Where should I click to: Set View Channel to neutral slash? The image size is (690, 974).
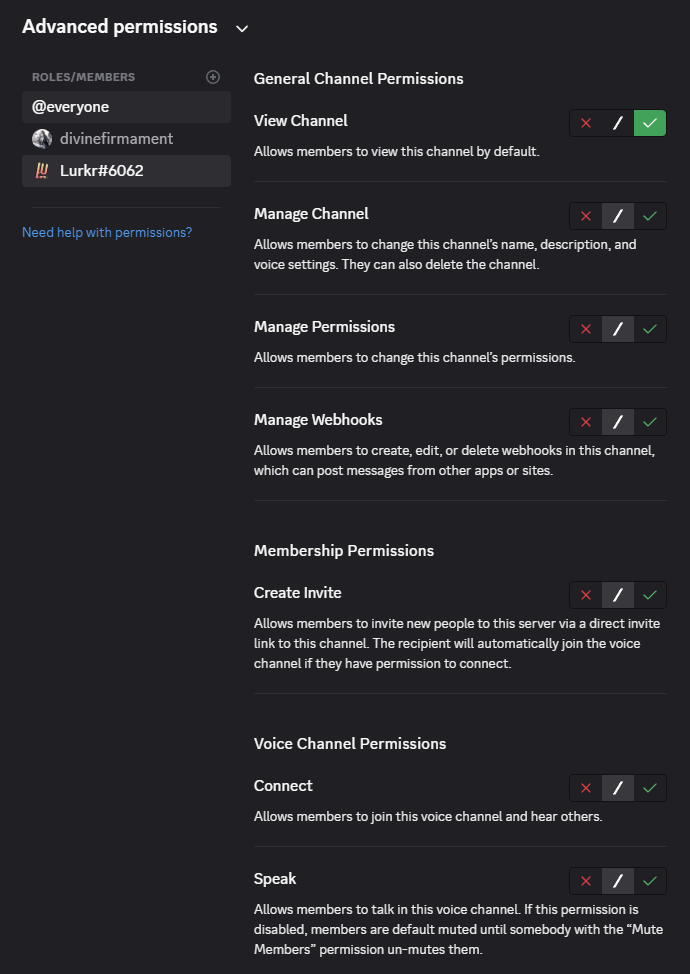click(618, 123)
